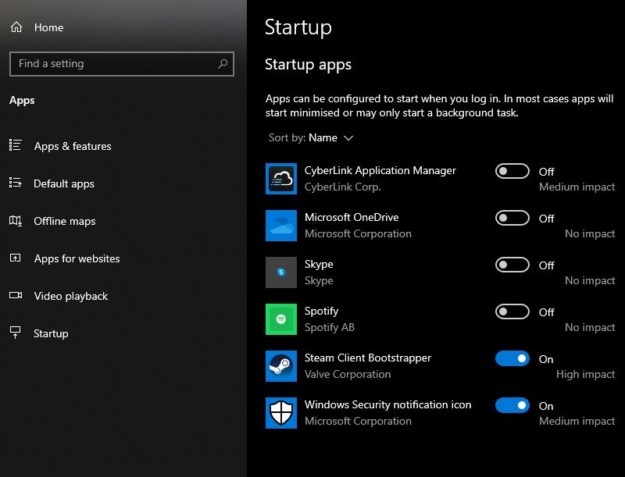625x477 pixels.
Task: Toggle Skype startup switch on
Action: point(512,265)
